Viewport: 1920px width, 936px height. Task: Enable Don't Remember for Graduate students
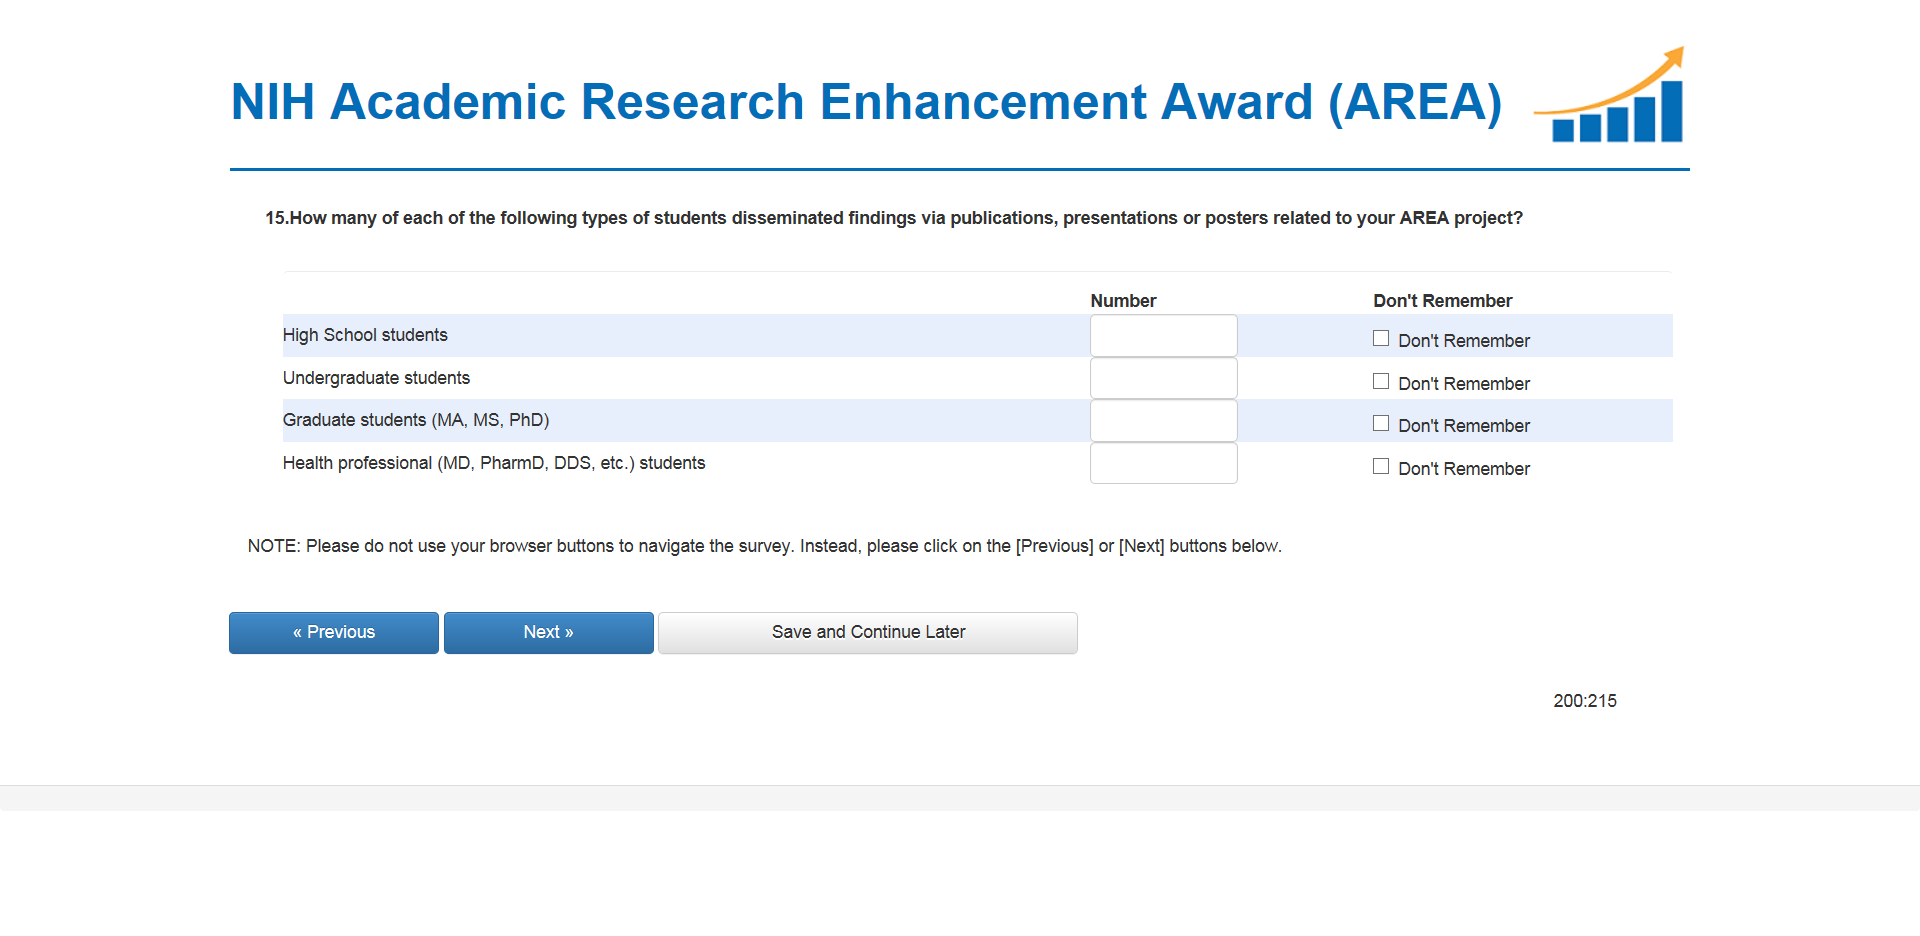[x=1381, y=424]
